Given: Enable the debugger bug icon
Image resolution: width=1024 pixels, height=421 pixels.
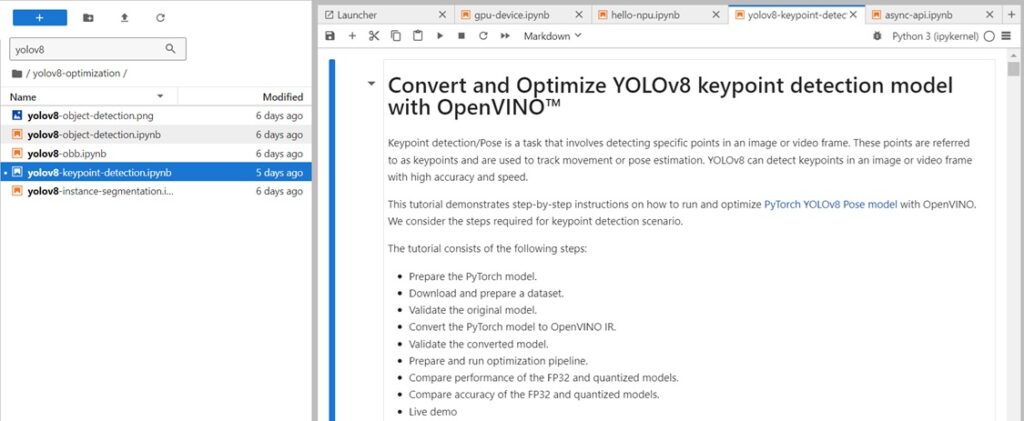Looking at the screenshot, I should 877,37.
